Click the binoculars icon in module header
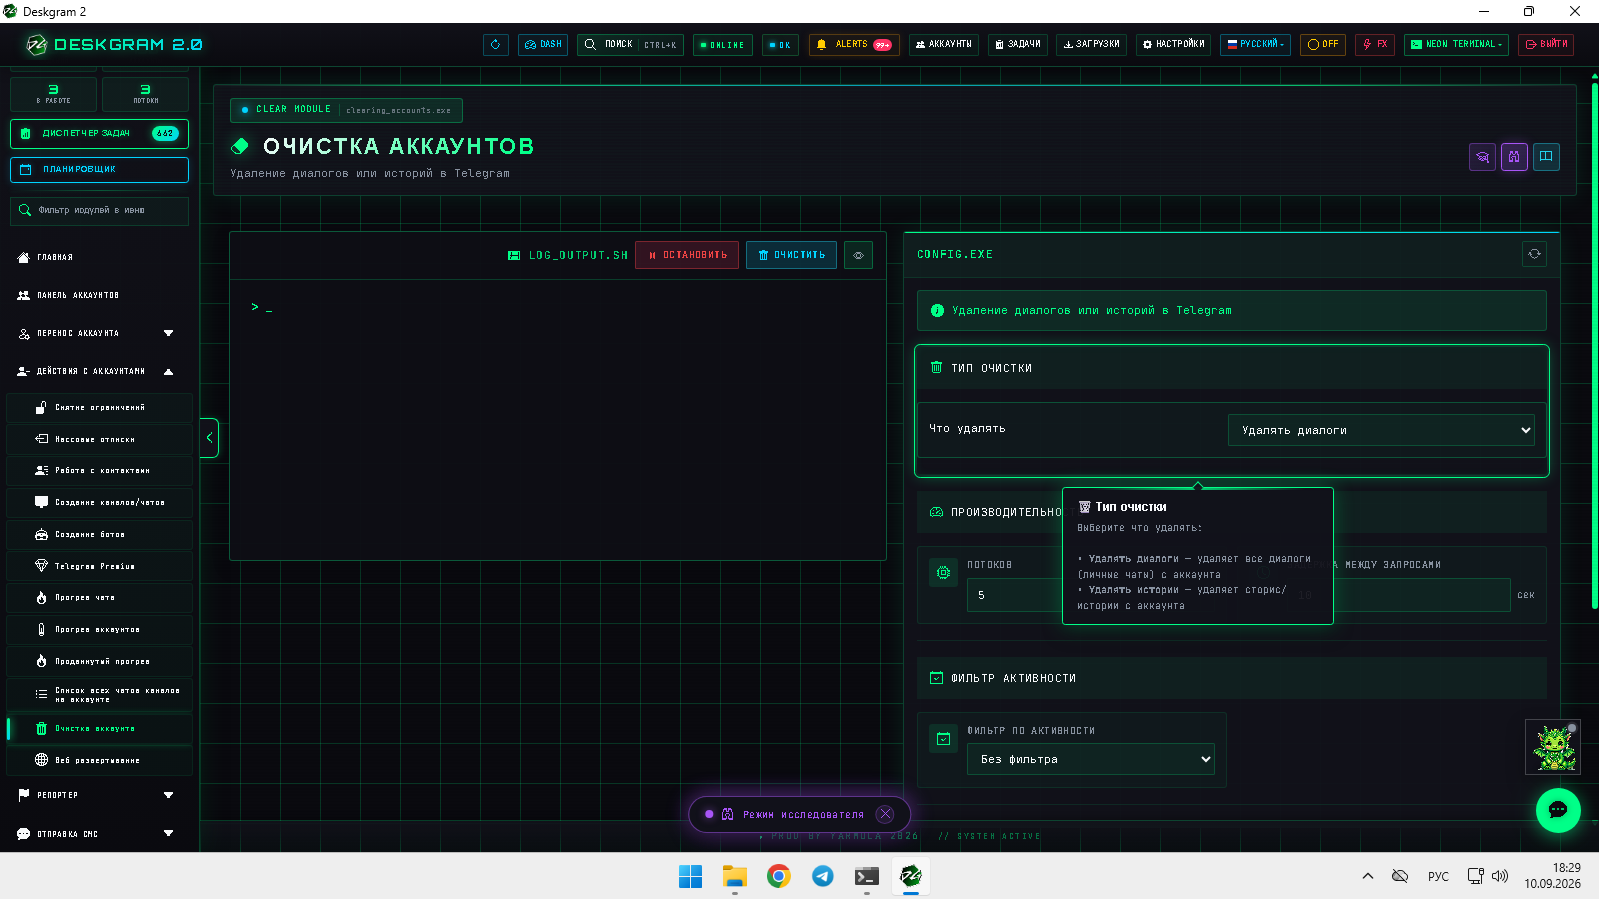The height and width of the screenshot is (899, 1599). (1514, 157)
